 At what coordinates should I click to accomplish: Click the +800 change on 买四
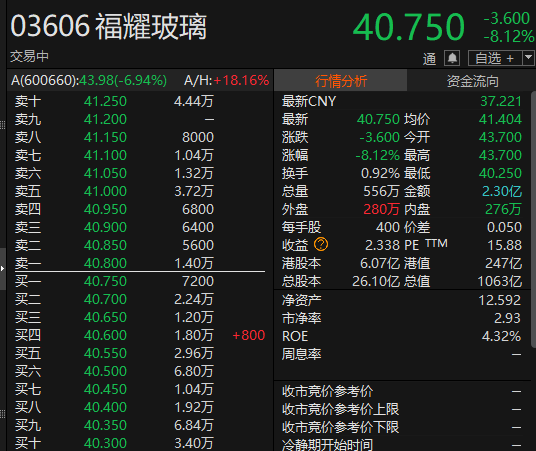249,335
